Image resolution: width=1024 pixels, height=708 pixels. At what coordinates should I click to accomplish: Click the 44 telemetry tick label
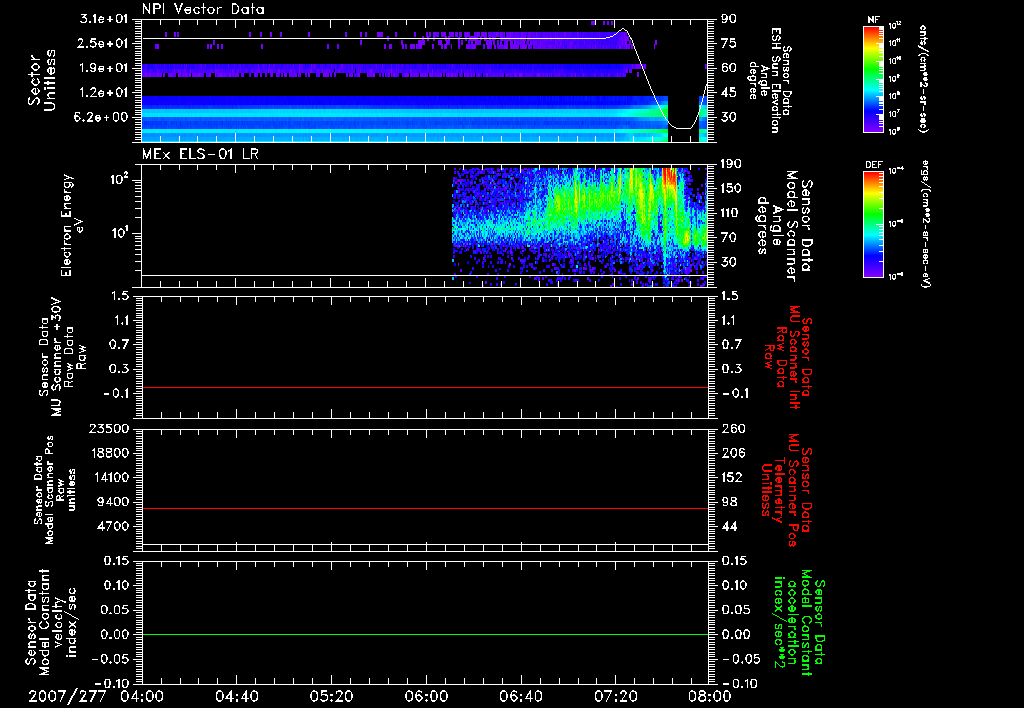coord(728,526)
